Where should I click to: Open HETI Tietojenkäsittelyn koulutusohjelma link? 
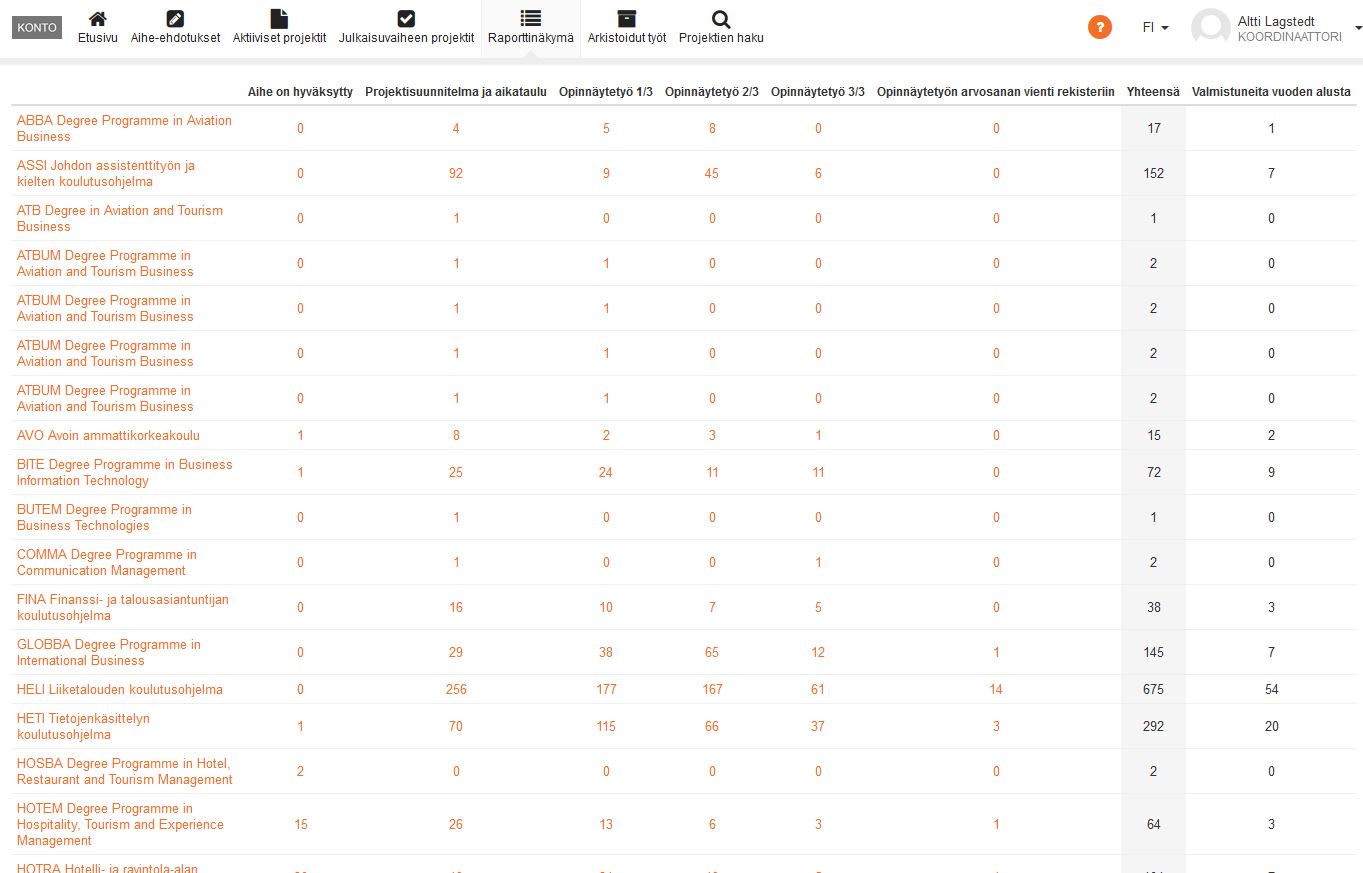(x=83, y=726)
